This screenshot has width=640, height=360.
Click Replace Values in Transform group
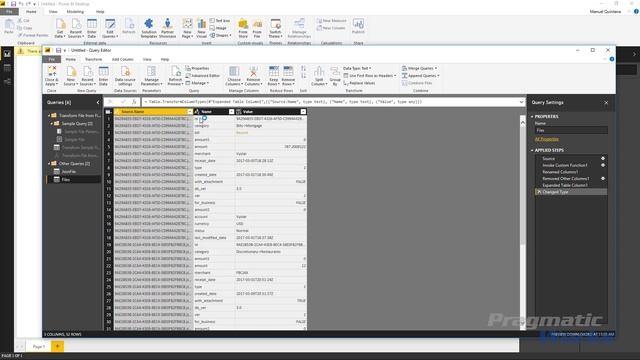pos(359,83)
